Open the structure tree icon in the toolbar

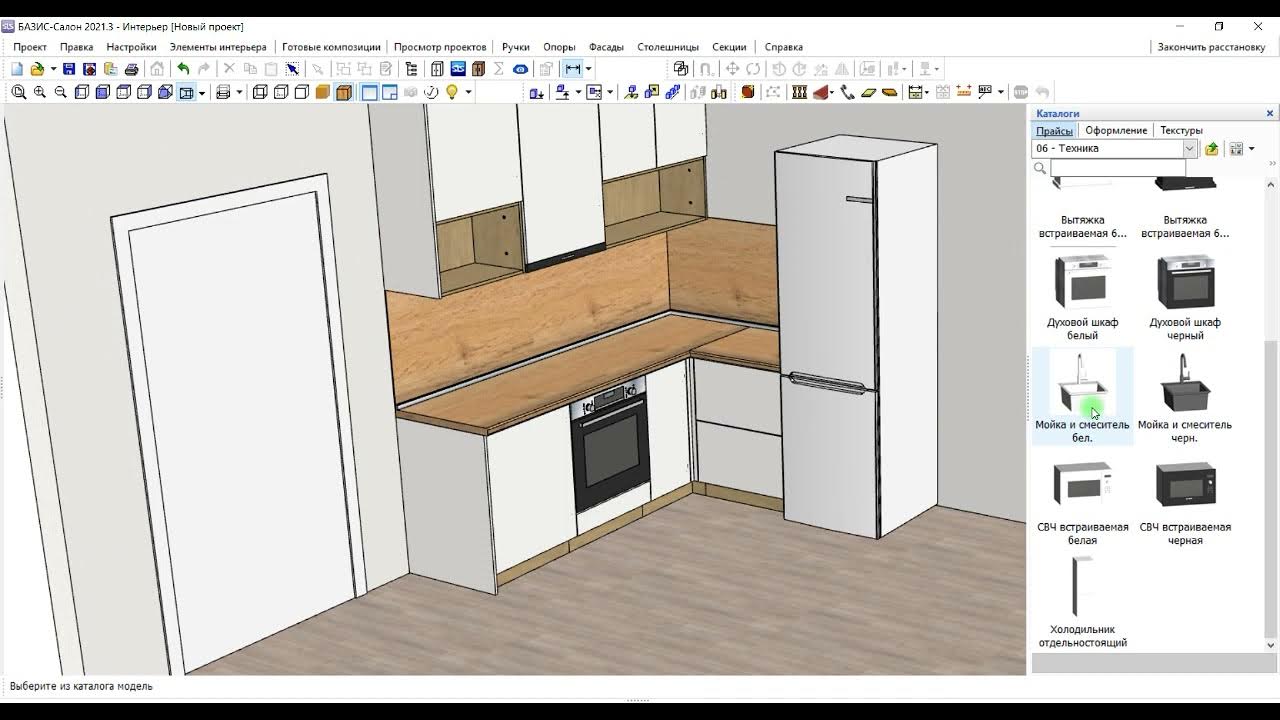(411, 69)
